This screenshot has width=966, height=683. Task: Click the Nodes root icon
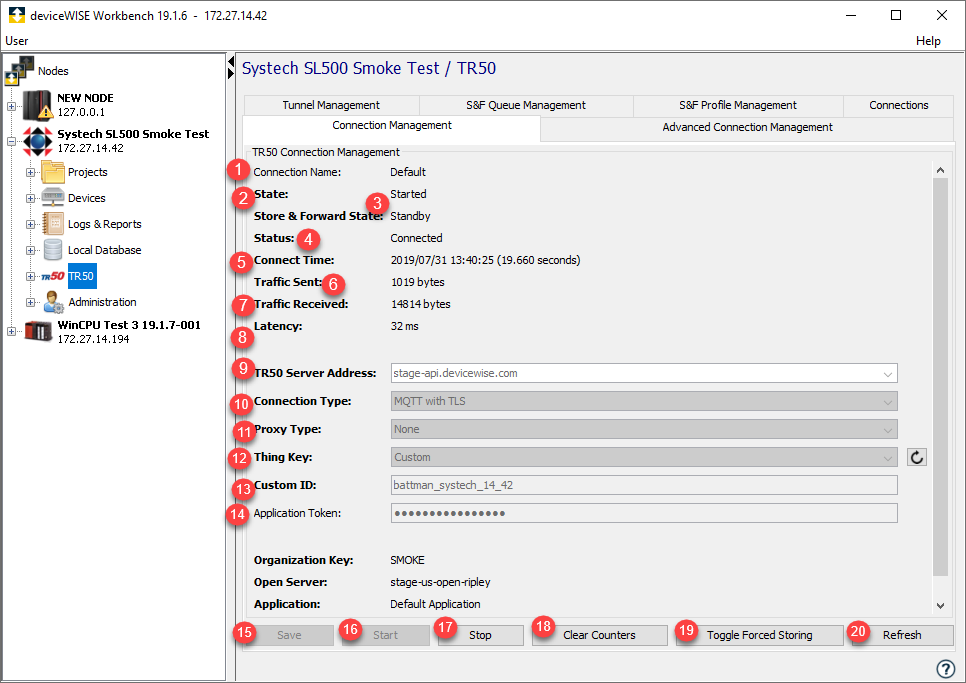[x=18, y=71]
